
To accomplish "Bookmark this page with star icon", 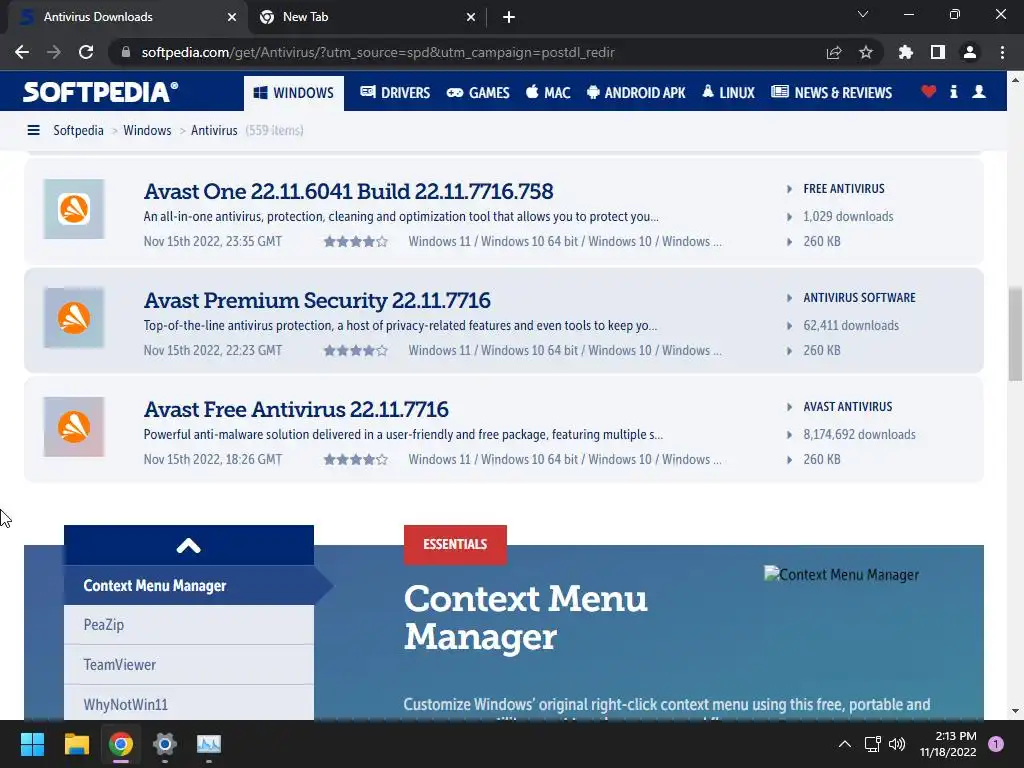I will tap(866, 52).
